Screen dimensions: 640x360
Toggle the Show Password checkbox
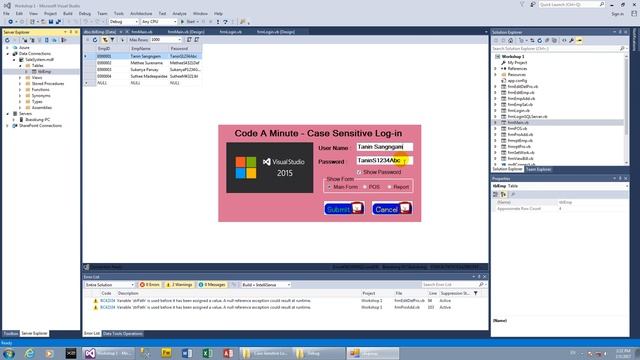pyautogui.click(x=359, y=172)
